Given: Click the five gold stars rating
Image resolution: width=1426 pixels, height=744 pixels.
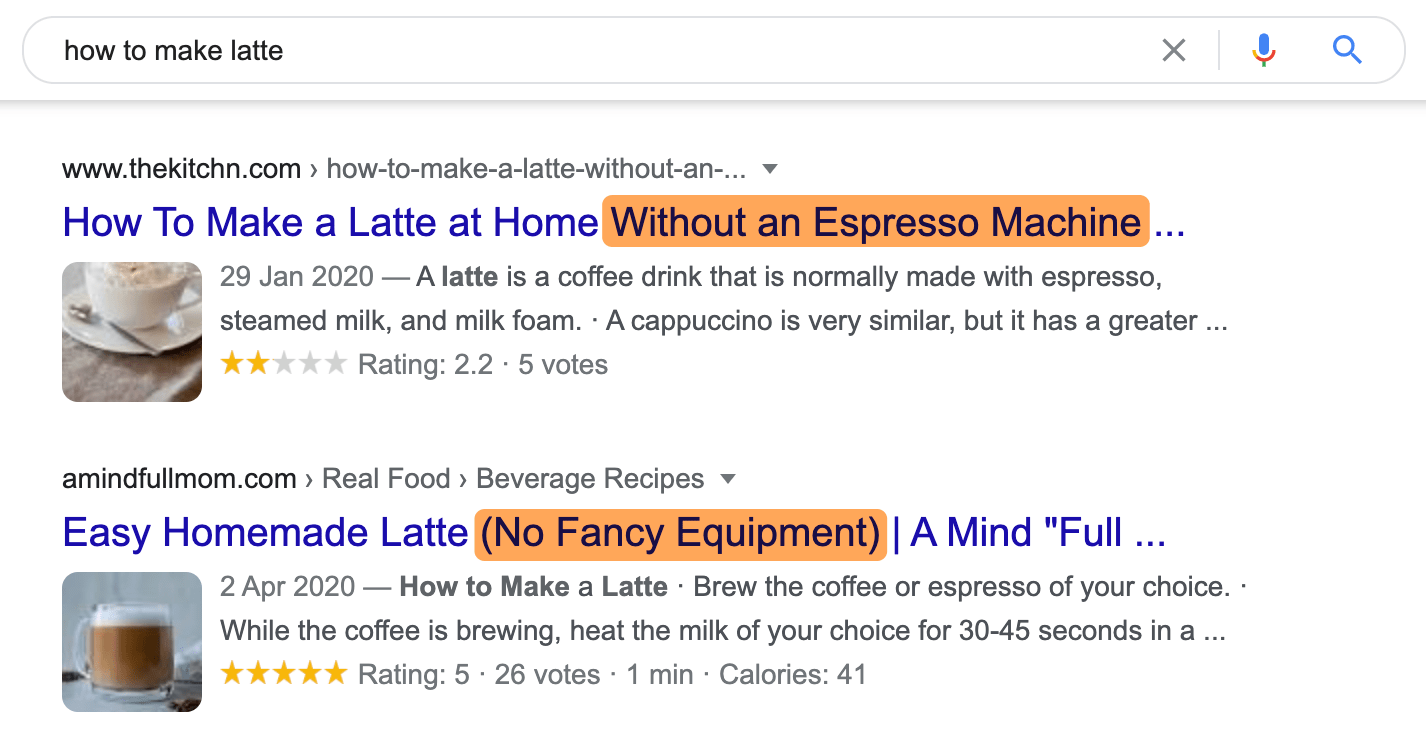Looking at the screenshot, I should coord(284,674).
